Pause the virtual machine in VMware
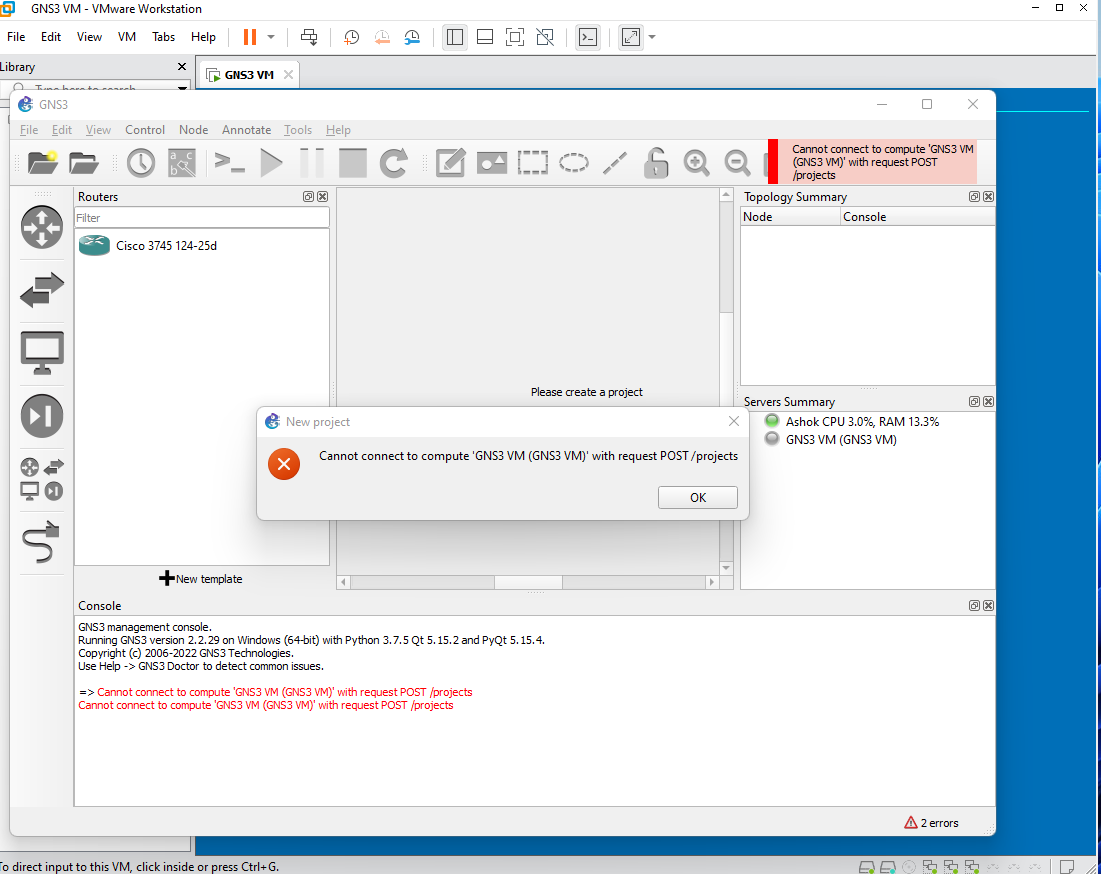Image resolution: width=1101 pixels, height=874 pixels. tap(248, 37)
